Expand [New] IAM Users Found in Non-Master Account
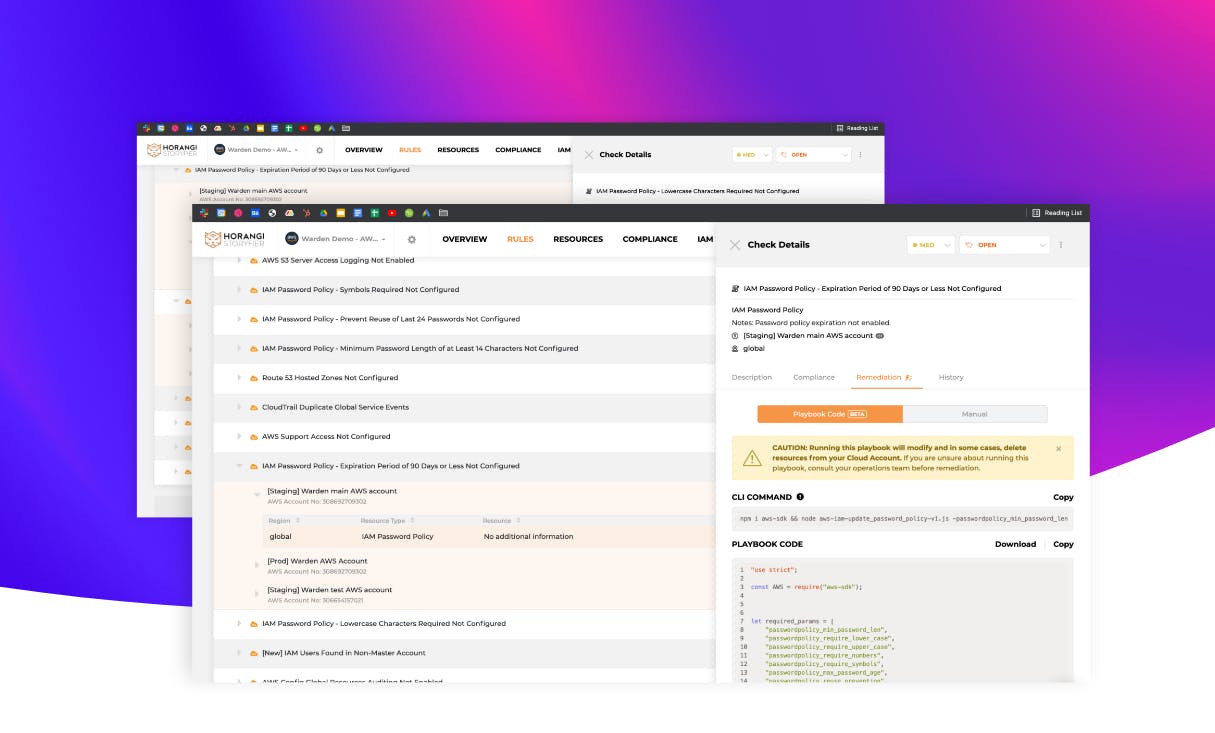This screenshot has height=733, width=1215. pos(239,653)
